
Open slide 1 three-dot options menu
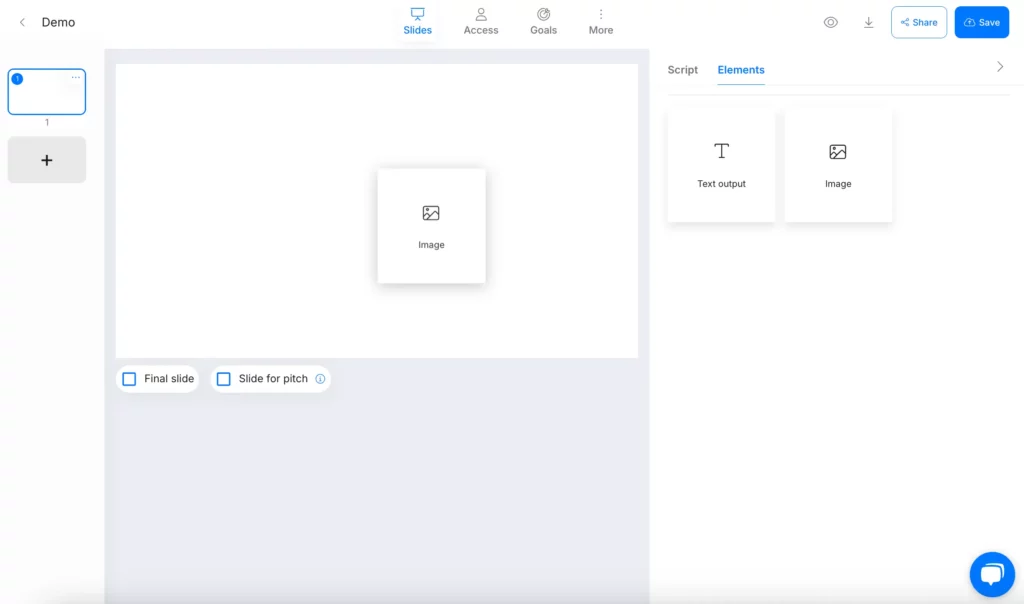click(76, 78)
